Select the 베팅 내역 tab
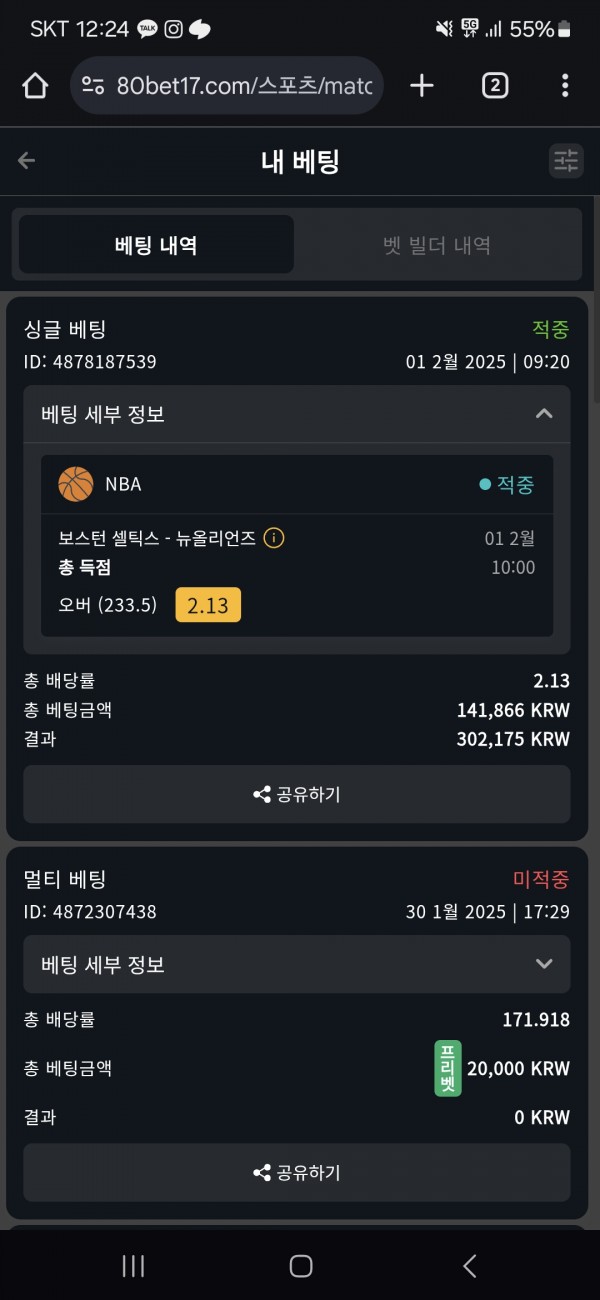600x1300 pixels. pos(156,245)
